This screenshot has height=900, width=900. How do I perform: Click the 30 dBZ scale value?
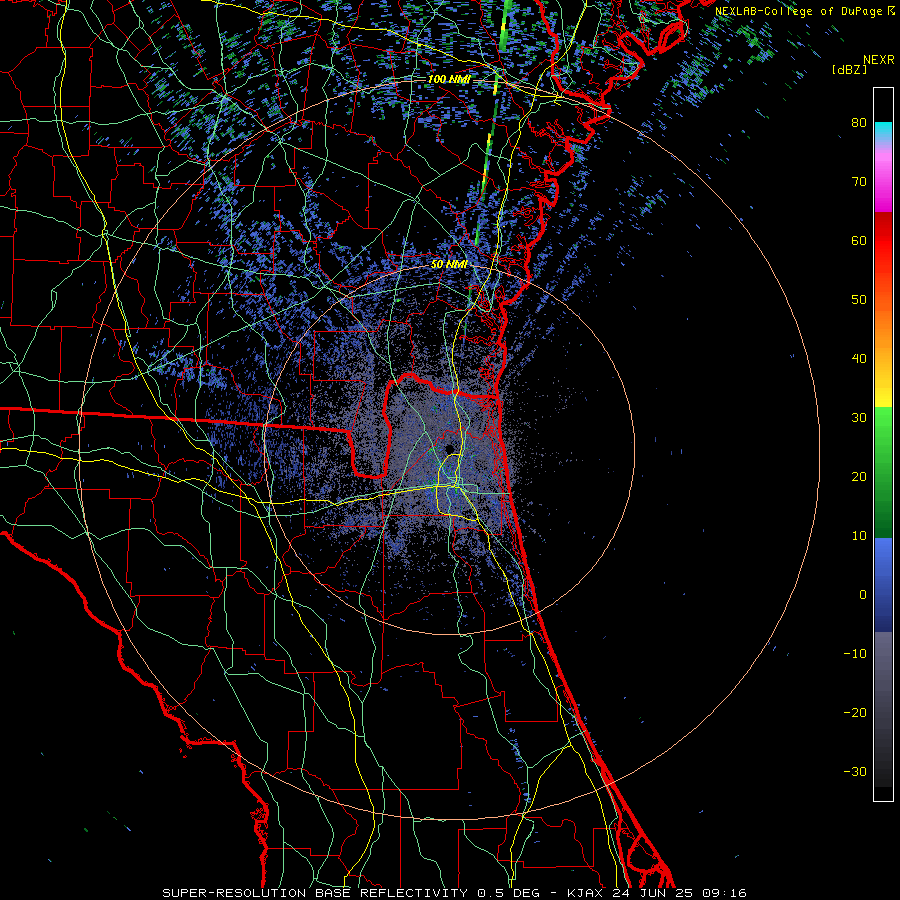(859, 418)
